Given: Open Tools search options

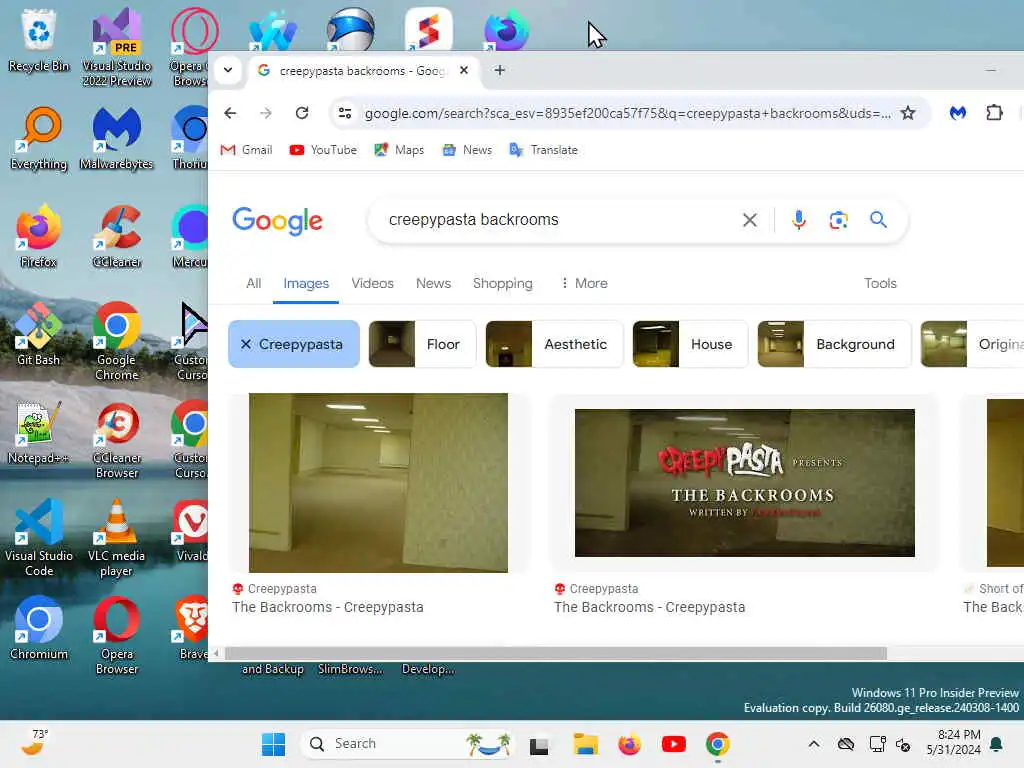Looking at the screenshot, I should point(880,283).
